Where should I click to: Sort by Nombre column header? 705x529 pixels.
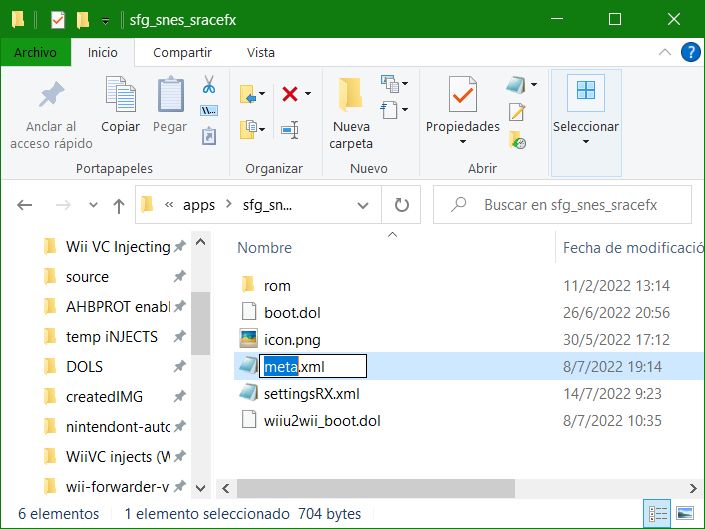click(x=264, y=248)
